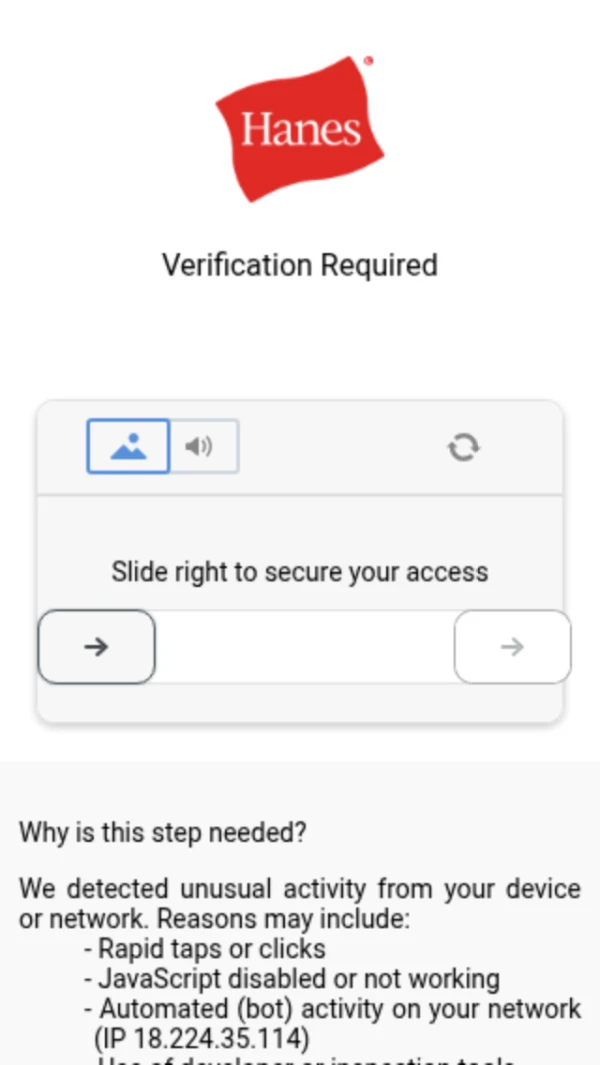Viewport: 600px width, 1065px height.
Task: Switch to the audio challenge option
Action: coord(204,446)
